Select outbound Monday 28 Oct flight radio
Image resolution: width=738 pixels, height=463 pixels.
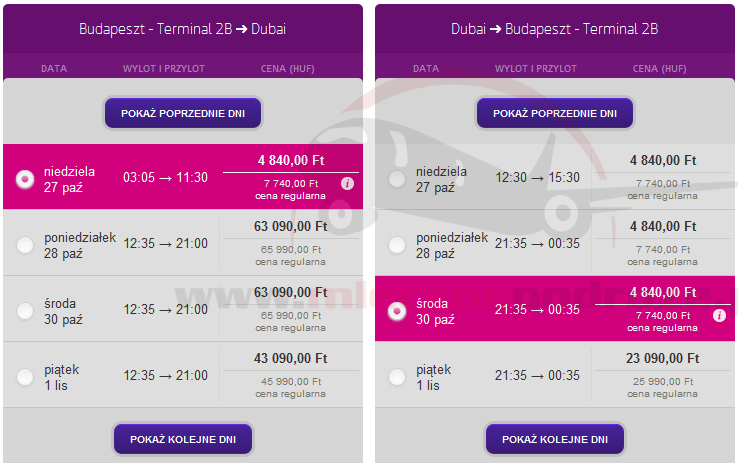(x=25, y=245)
